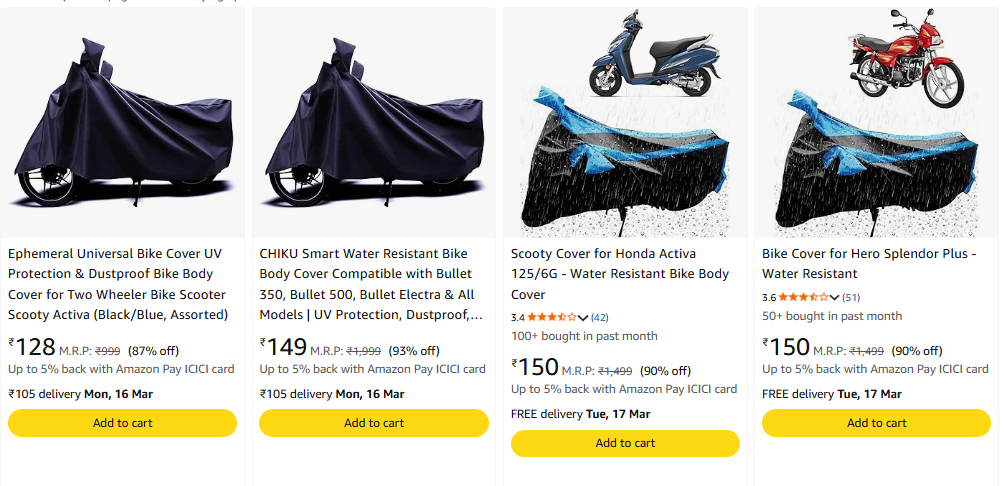The width and height of the screenshot is (1004, 486).
Task: Open the Ephemeral Universal Bike Cover image
Action: pos(123,122)
